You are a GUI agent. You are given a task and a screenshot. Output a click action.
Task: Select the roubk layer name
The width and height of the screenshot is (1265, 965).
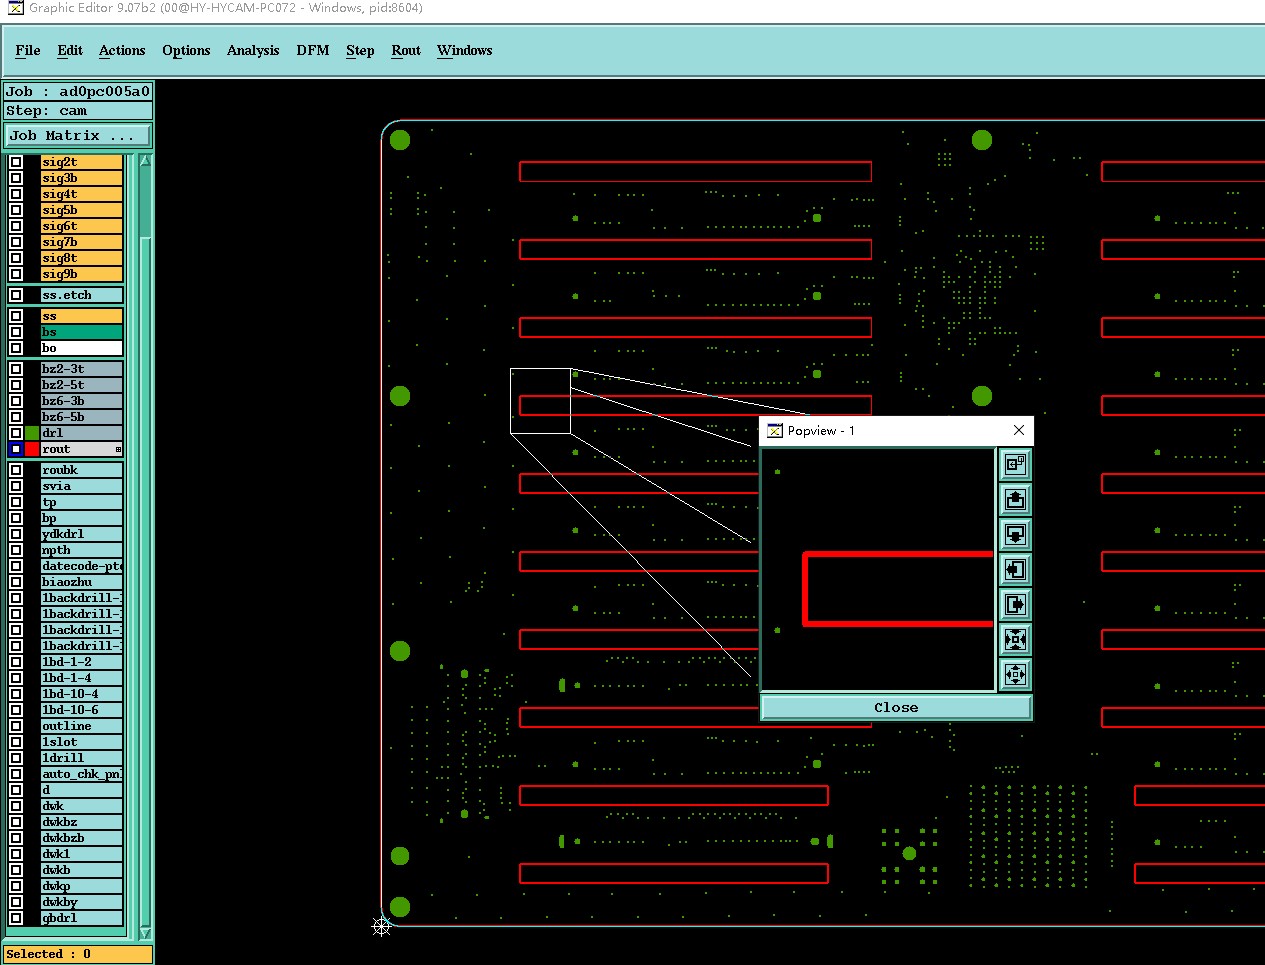pyautogui.click(x=81, y=470)
